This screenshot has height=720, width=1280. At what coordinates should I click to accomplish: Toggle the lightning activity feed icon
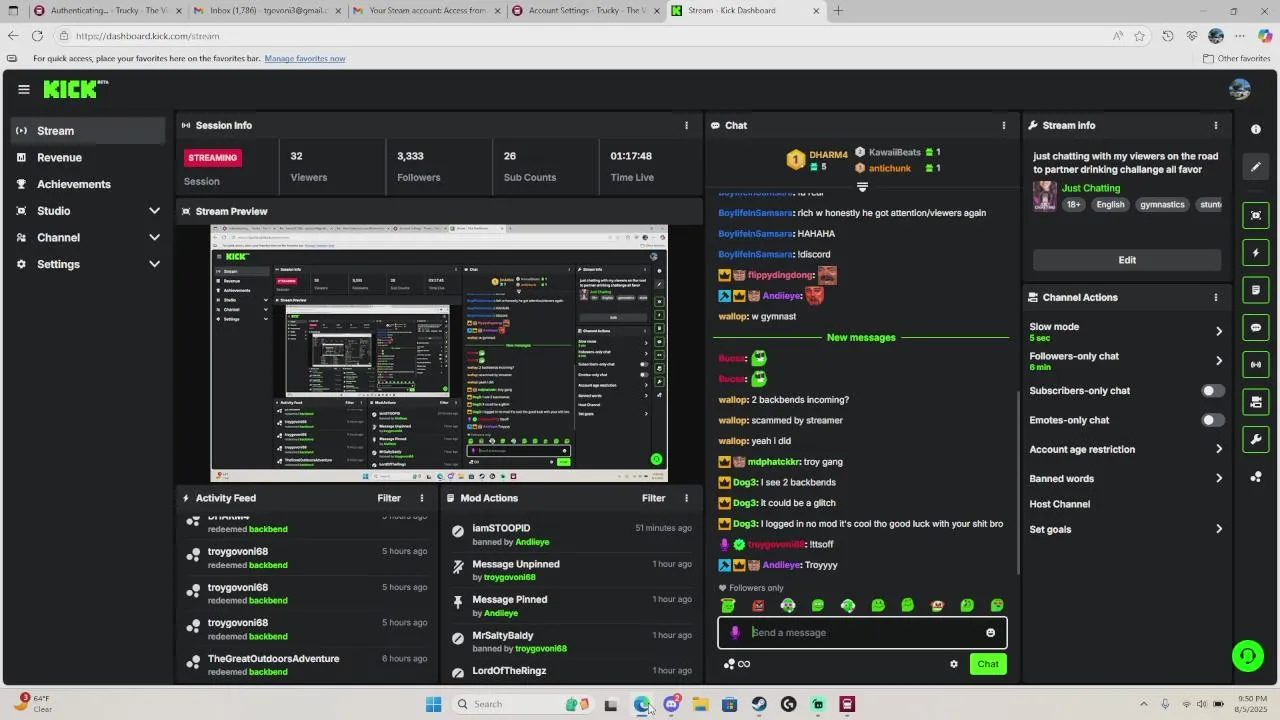coord(1256,253)
